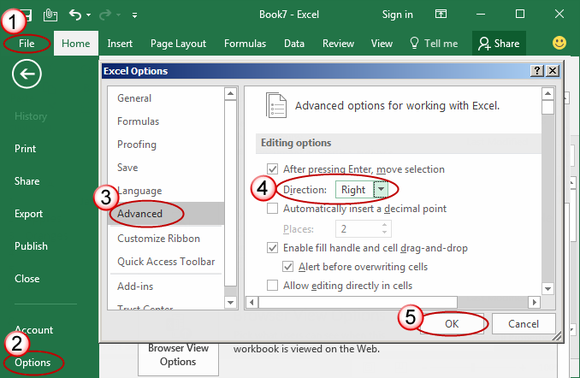
Task: Click horizontal scroll left arrow
Action: point(252,302)
